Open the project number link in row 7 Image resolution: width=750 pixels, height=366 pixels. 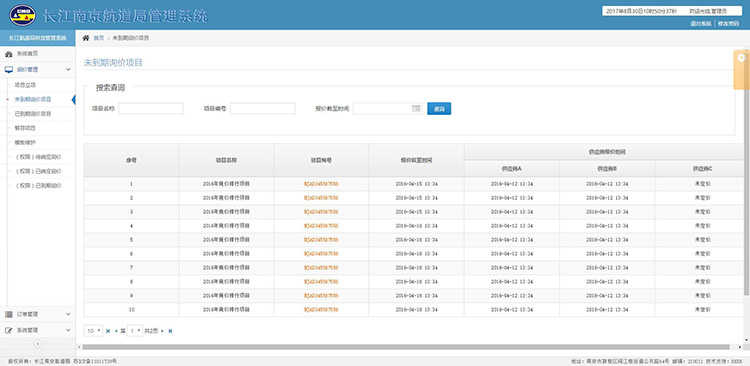[x=321, y=268]
